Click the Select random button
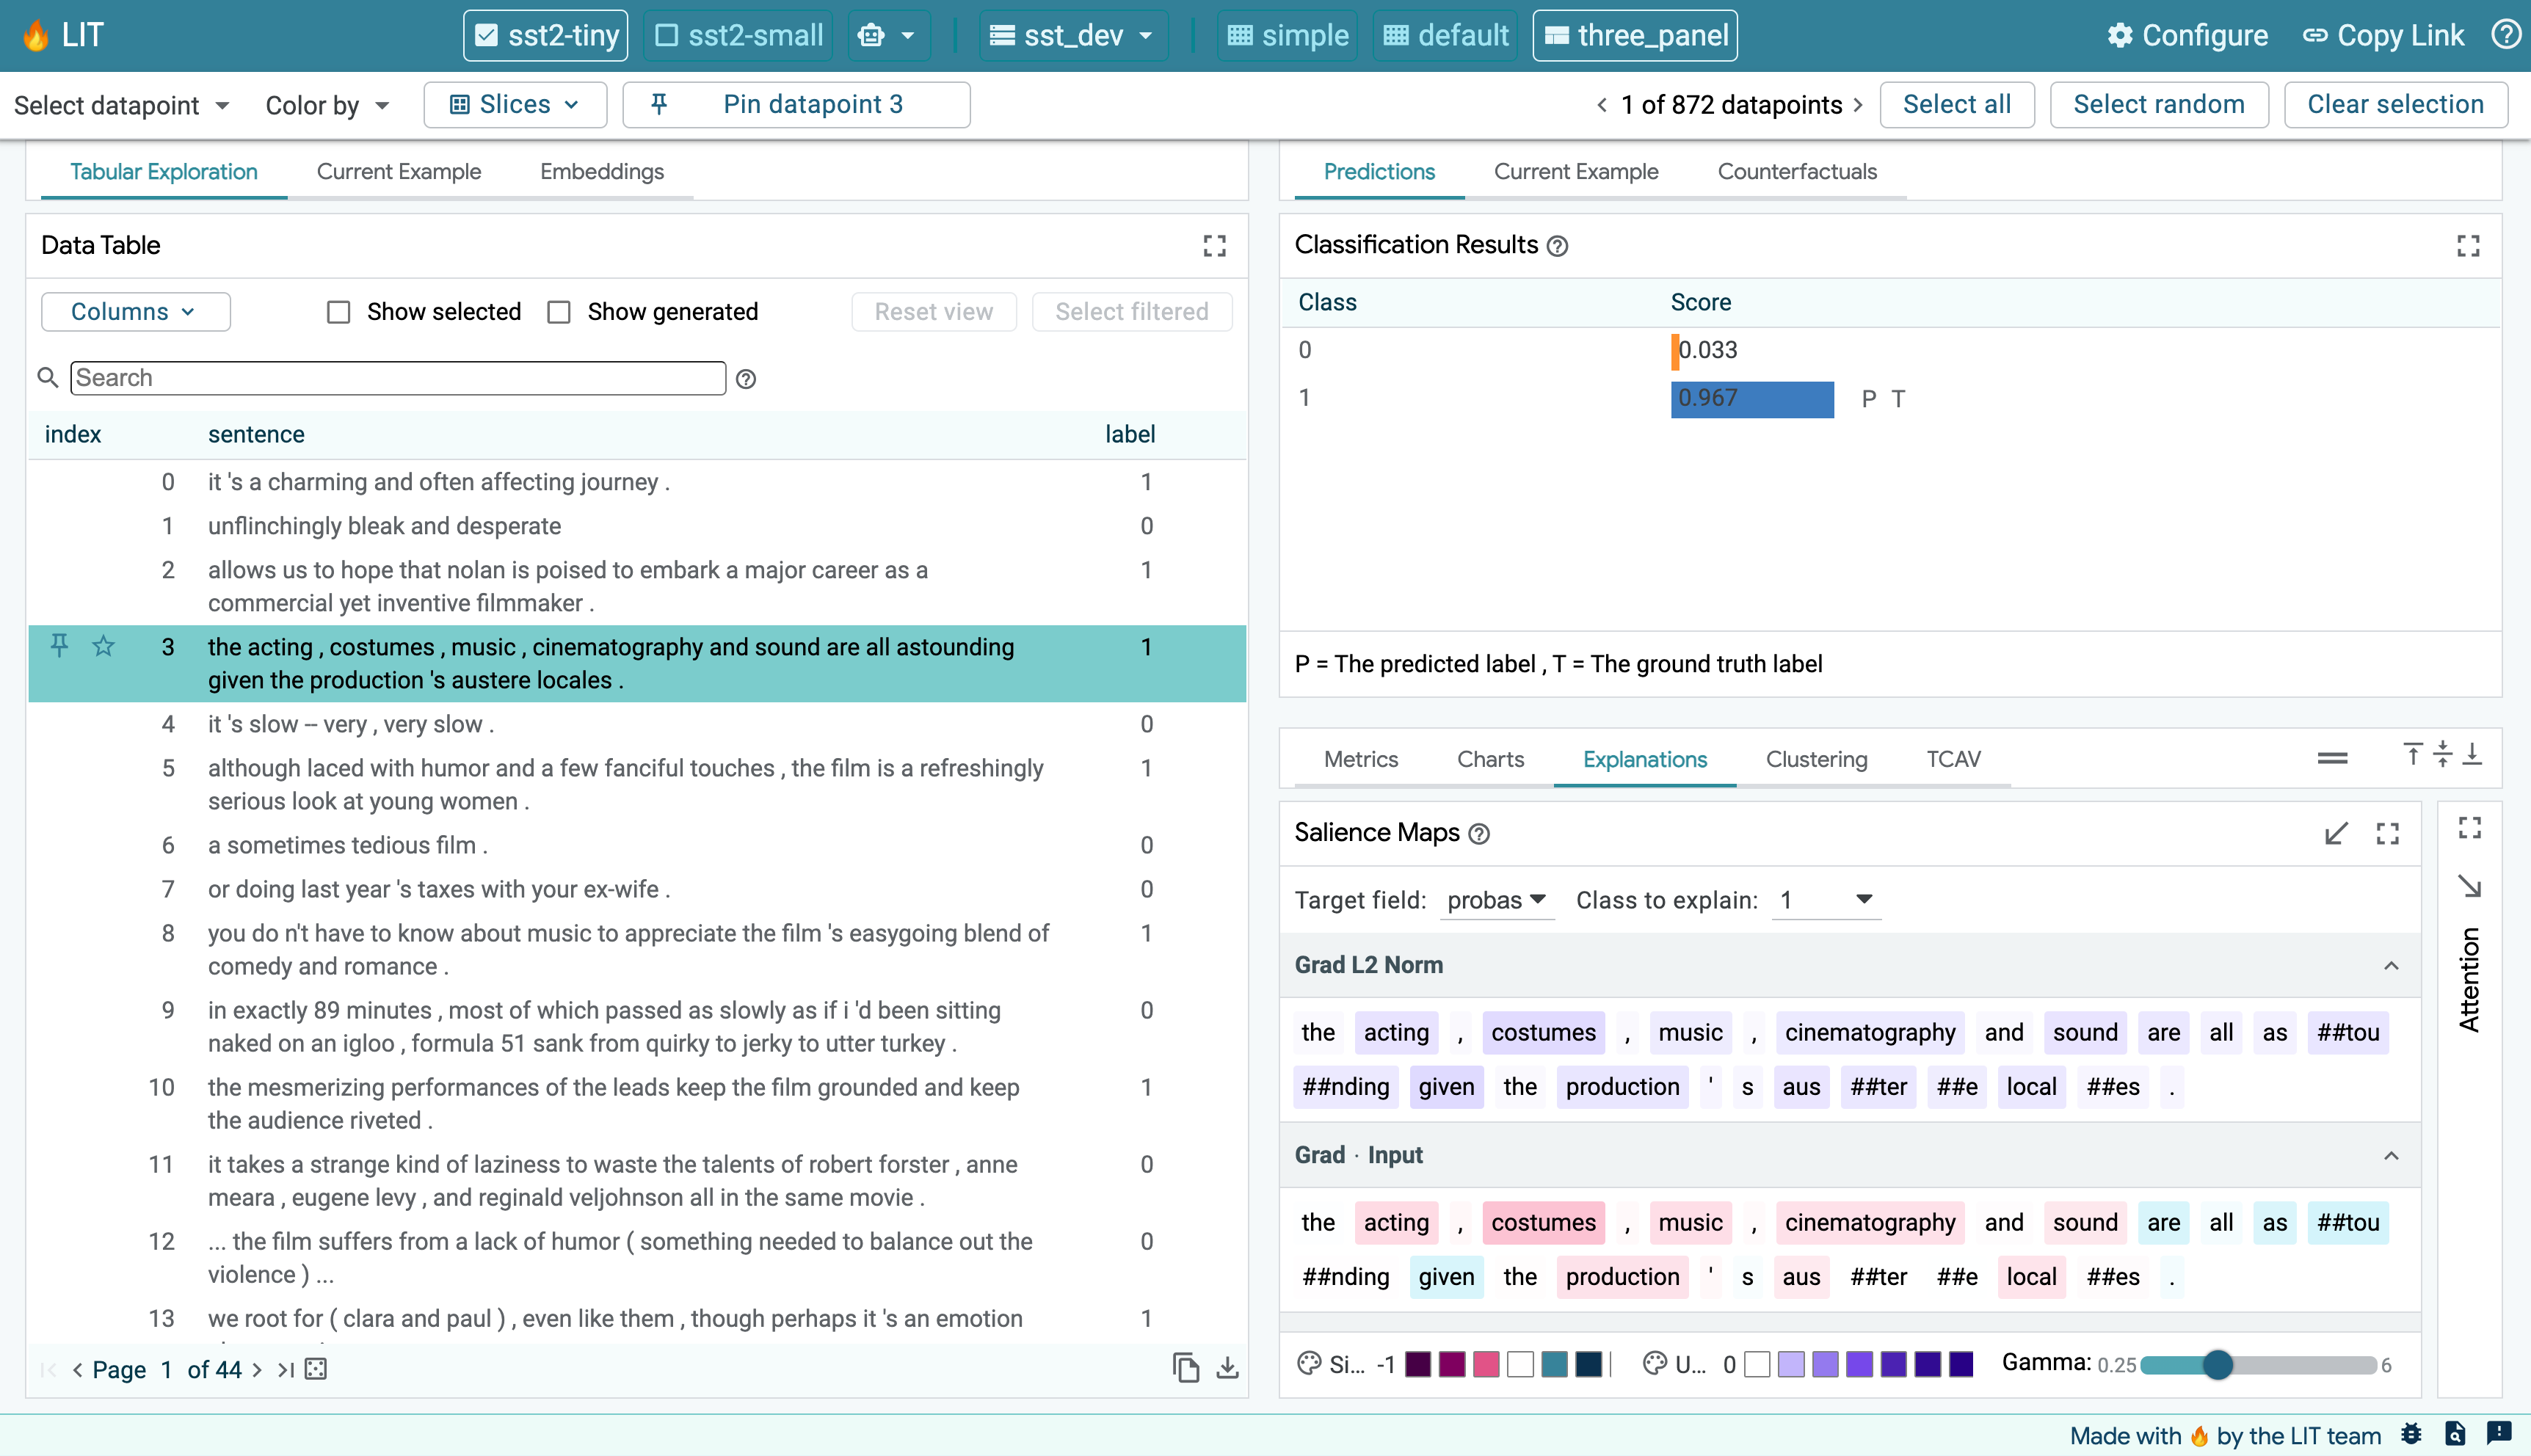This screenshot has height=1456, width=2531. pos(2159,104)
